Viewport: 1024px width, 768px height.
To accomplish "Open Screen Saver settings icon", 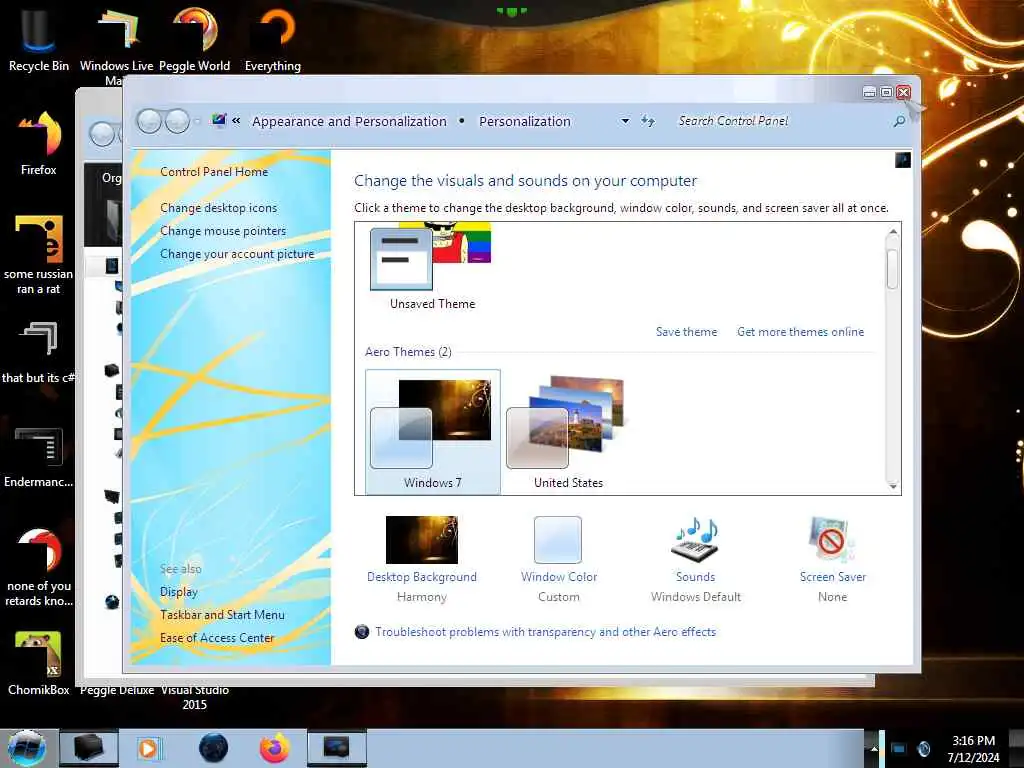I will coord(832,540).
